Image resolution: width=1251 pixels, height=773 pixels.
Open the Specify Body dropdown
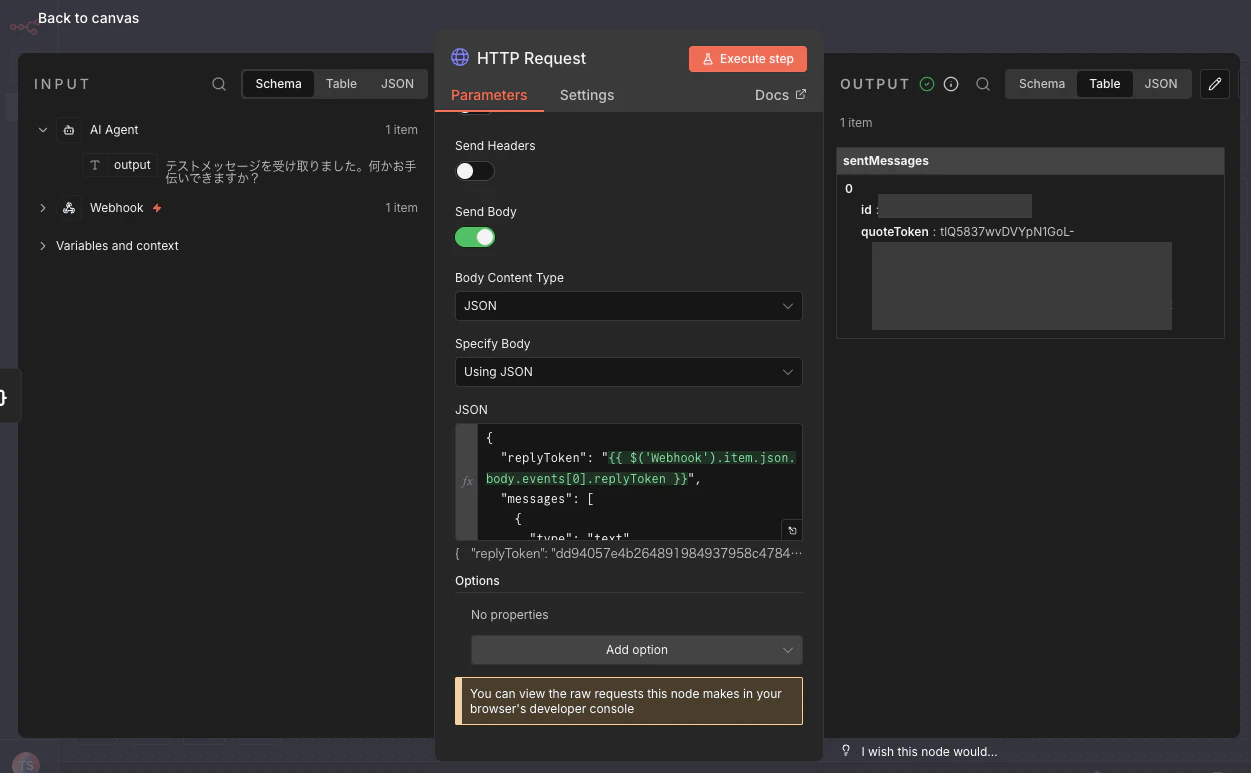tap(628, 372)
